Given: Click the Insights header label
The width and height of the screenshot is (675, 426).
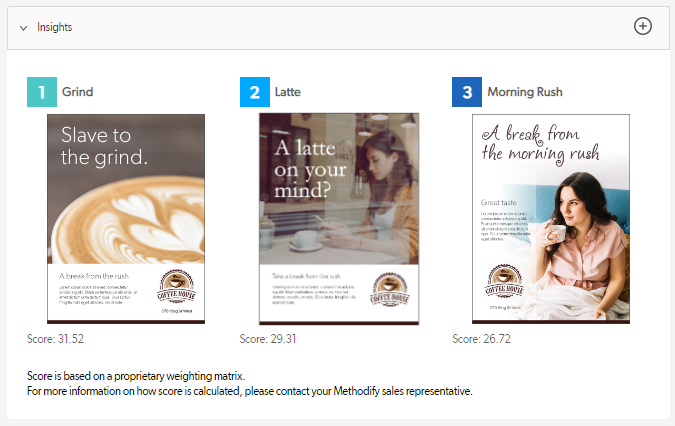Looking at the screenshot, I should tap(54, 28).
